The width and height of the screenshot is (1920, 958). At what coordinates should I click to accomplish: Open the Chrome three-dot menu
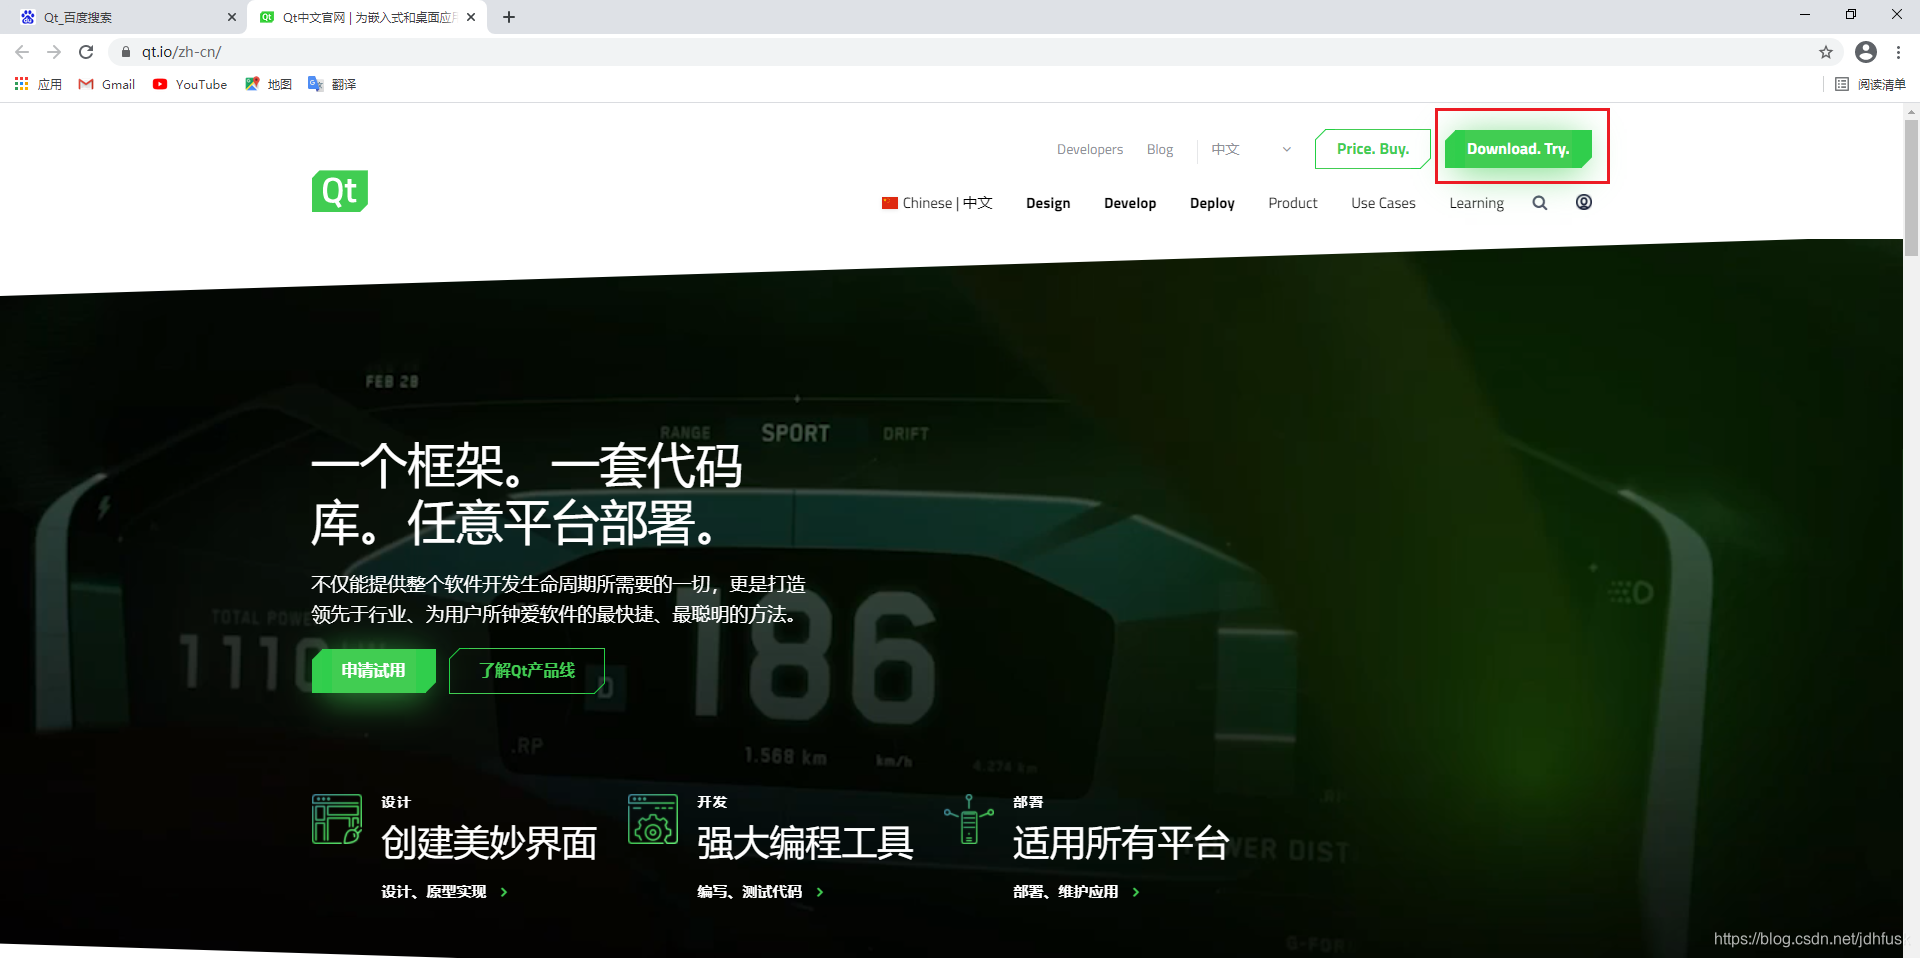point(1898,52)
